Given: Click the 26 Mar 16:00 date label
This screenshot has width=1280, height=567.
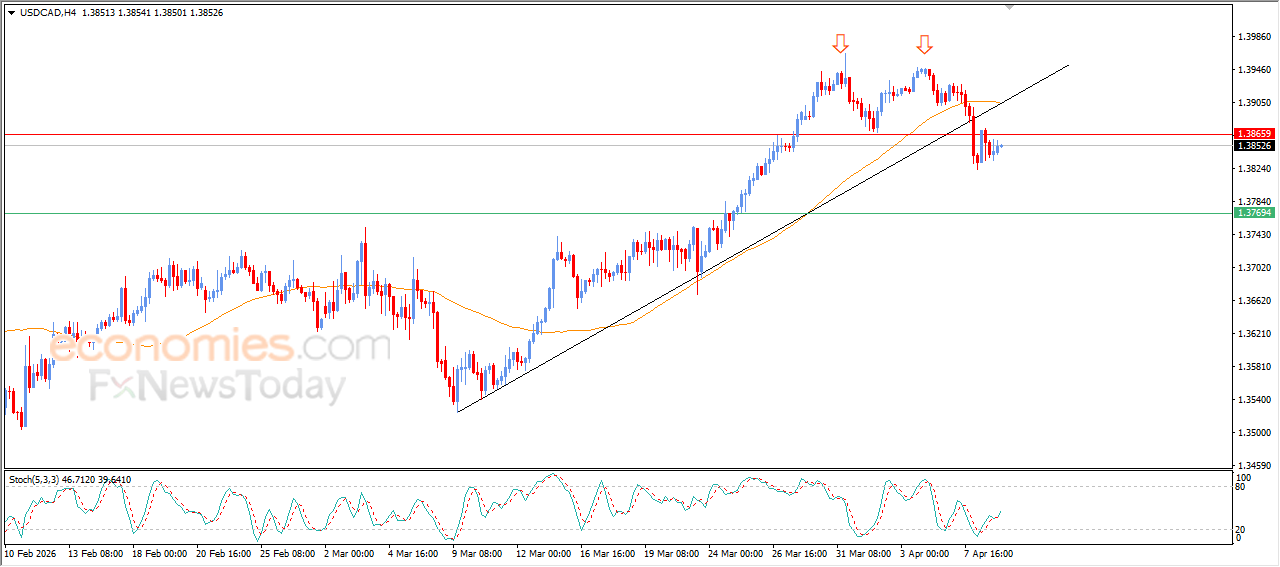Looking at the screenshot, I should coord(797,552).
